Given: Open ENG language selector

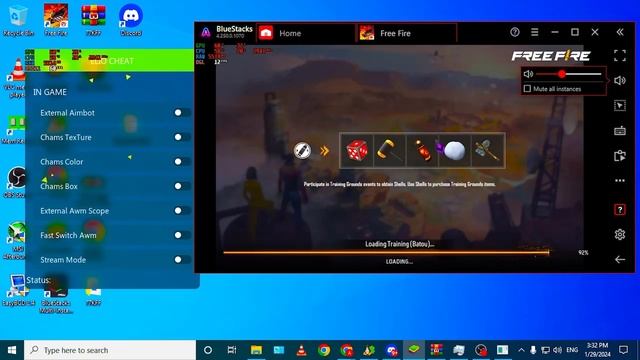Looking at the screenshot, I should coord(572,350).
